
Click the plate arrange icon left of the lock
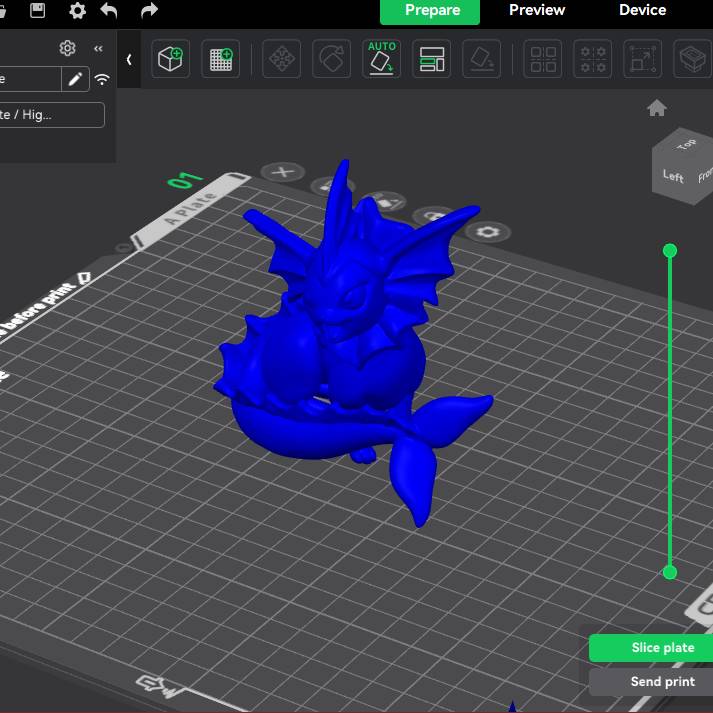pyautogui.click(x=386, y=200)
